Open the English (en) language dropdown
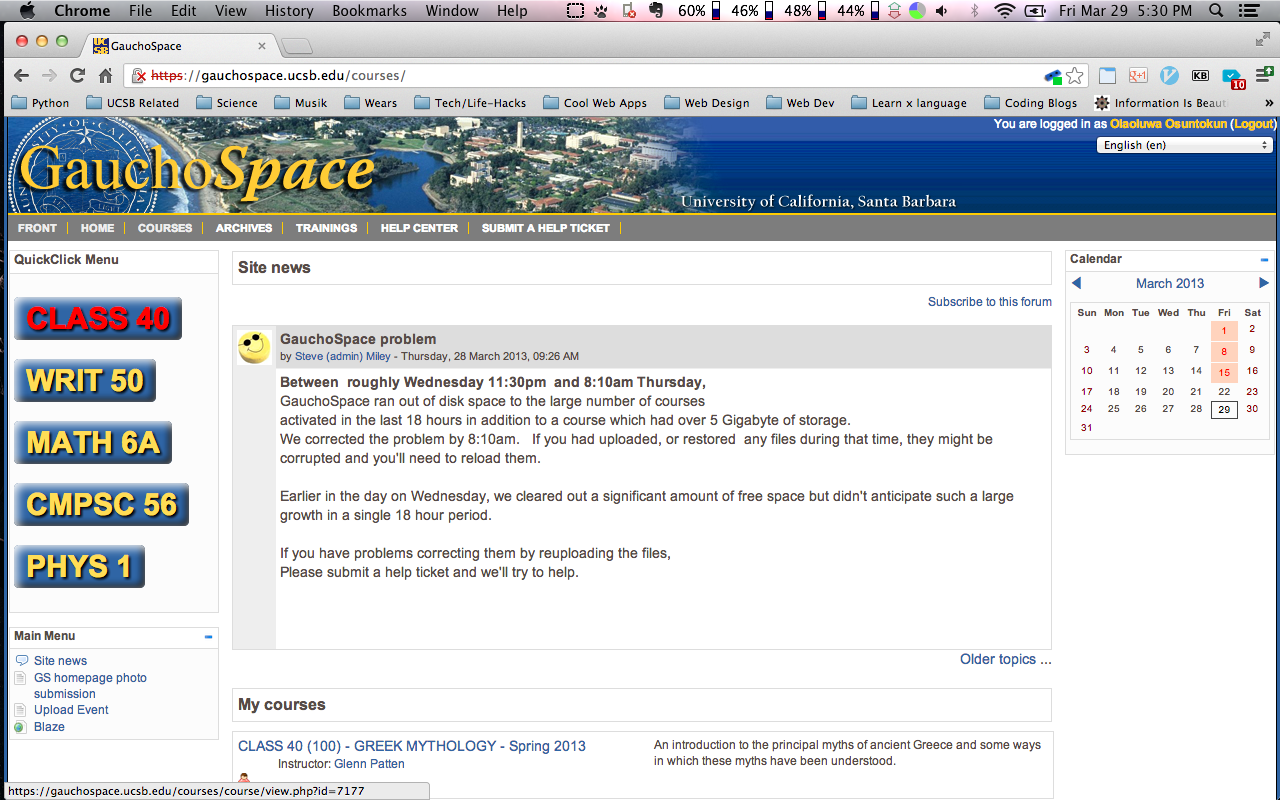This screenshot has width=1280, height=800. pos(1184,145)
